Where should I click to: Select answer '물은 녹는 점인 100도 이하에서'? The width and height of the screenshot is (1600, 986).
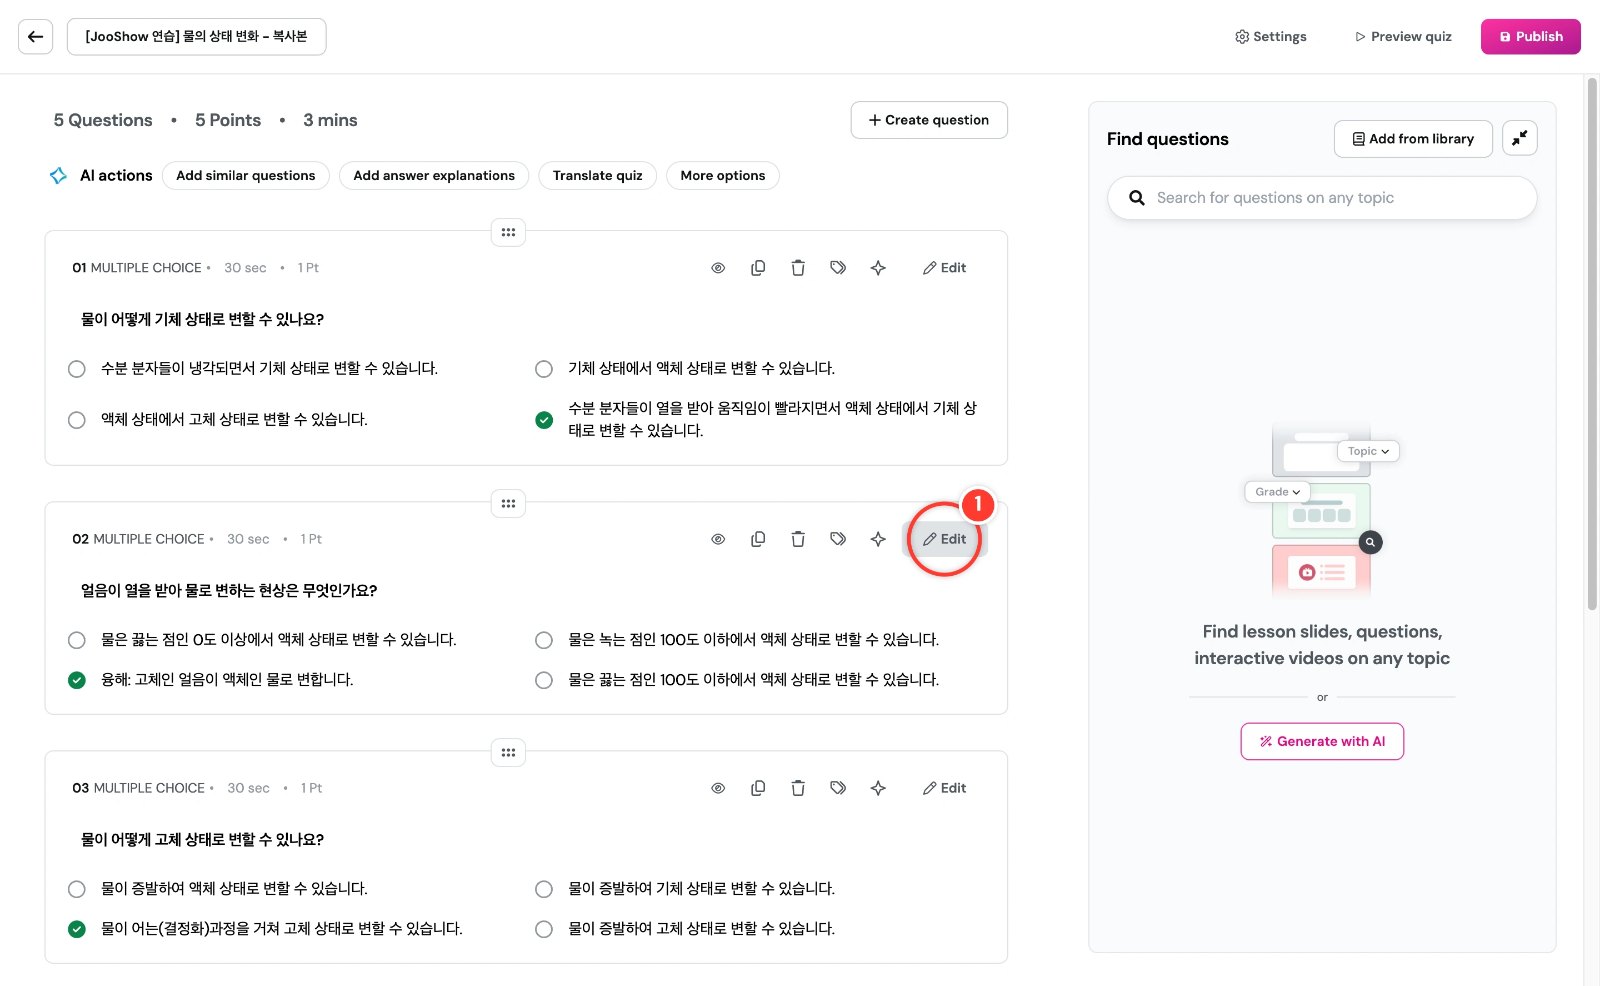[x=544, y=640]
